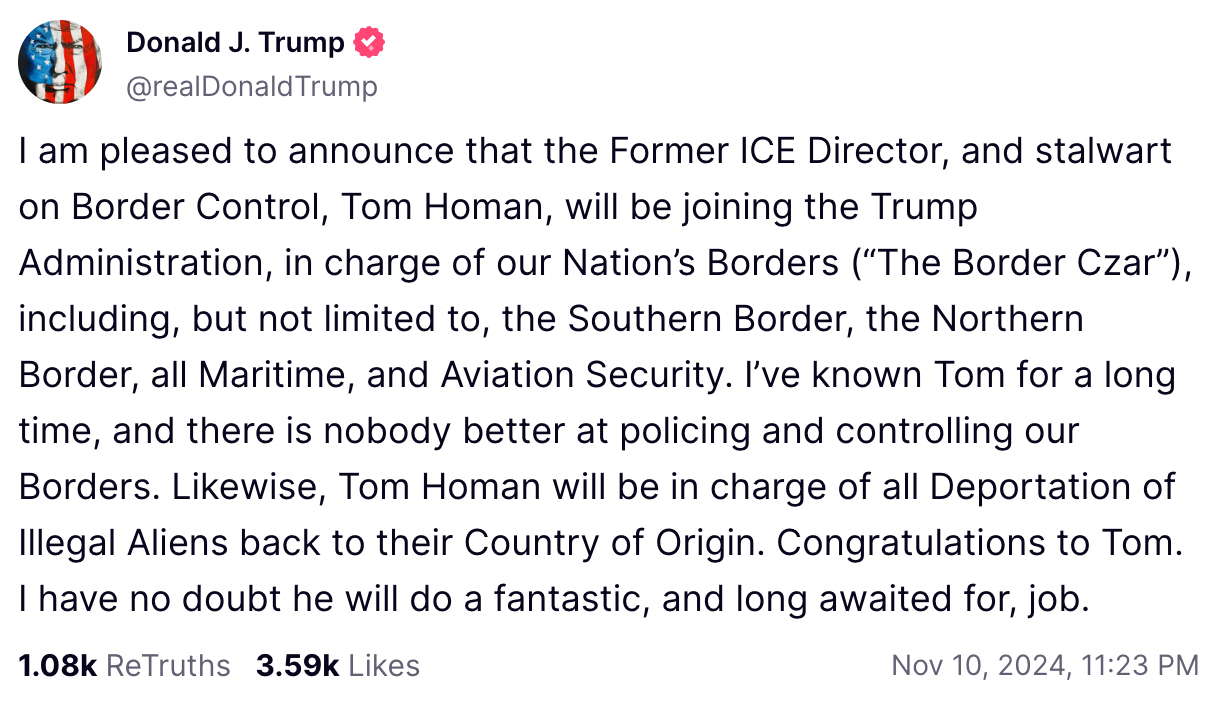Viewport: 1222px width, 708px height.
Task: Open the @realDonaldTrump handle link
Action: (x=252, y=87)
